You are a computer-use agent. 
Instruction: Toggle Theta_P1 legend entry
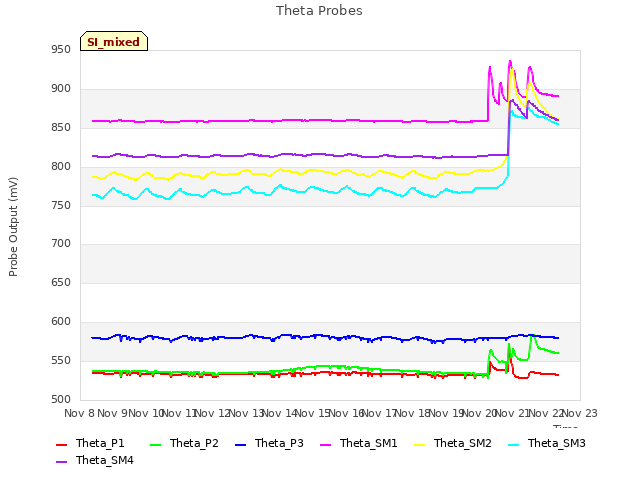click(x=90, y=443)
